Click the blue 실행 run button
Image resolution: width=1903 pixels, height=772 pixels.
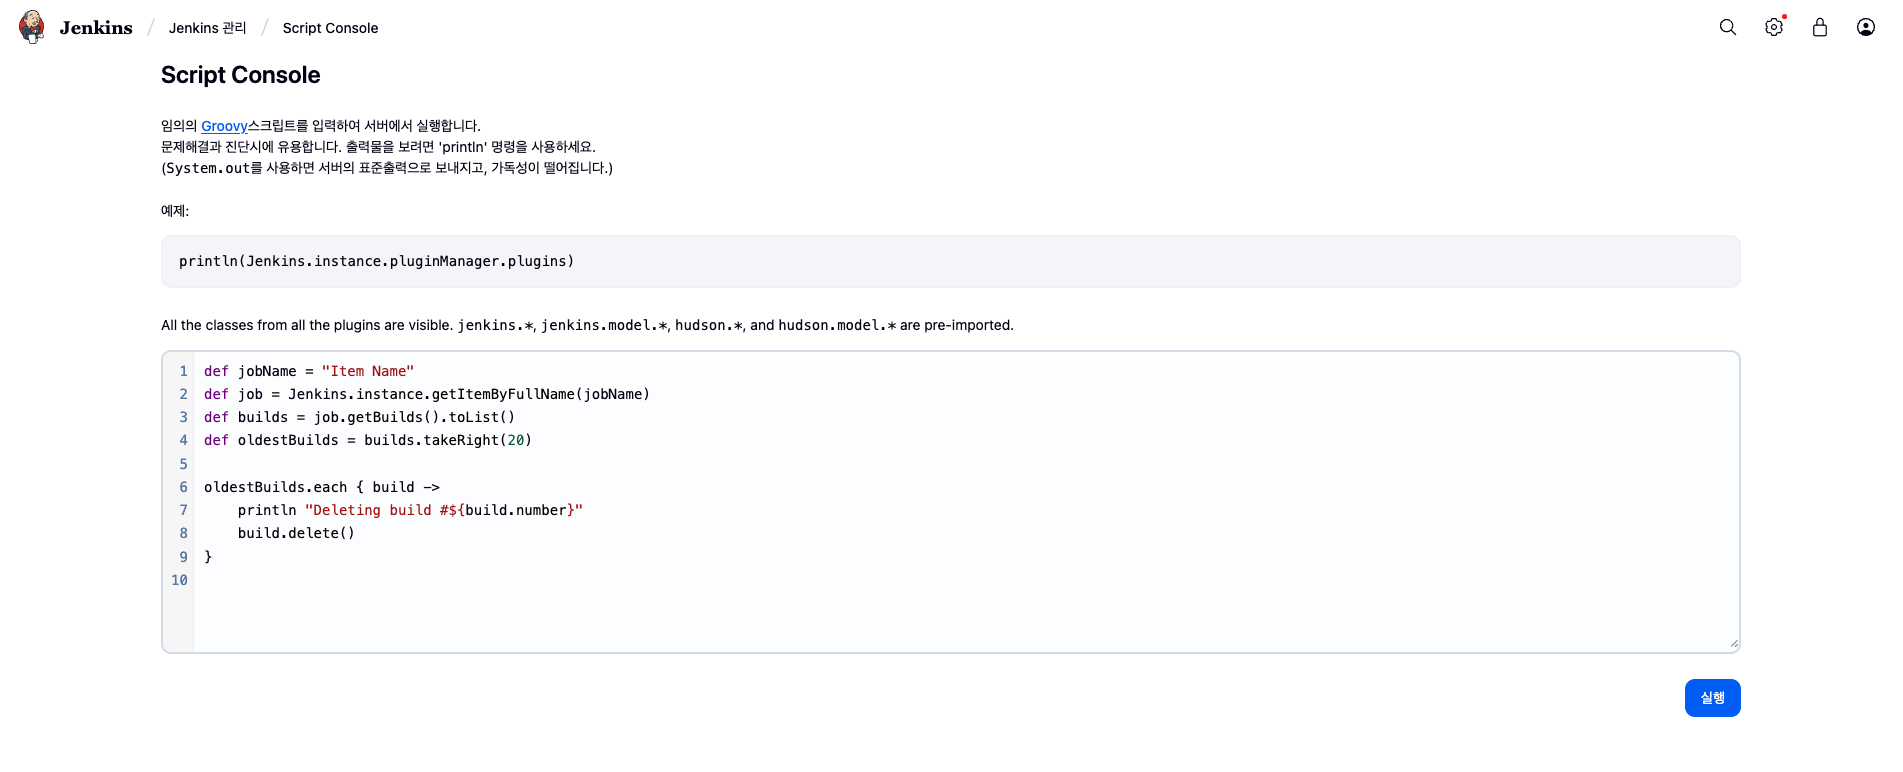coord(1712,698)
